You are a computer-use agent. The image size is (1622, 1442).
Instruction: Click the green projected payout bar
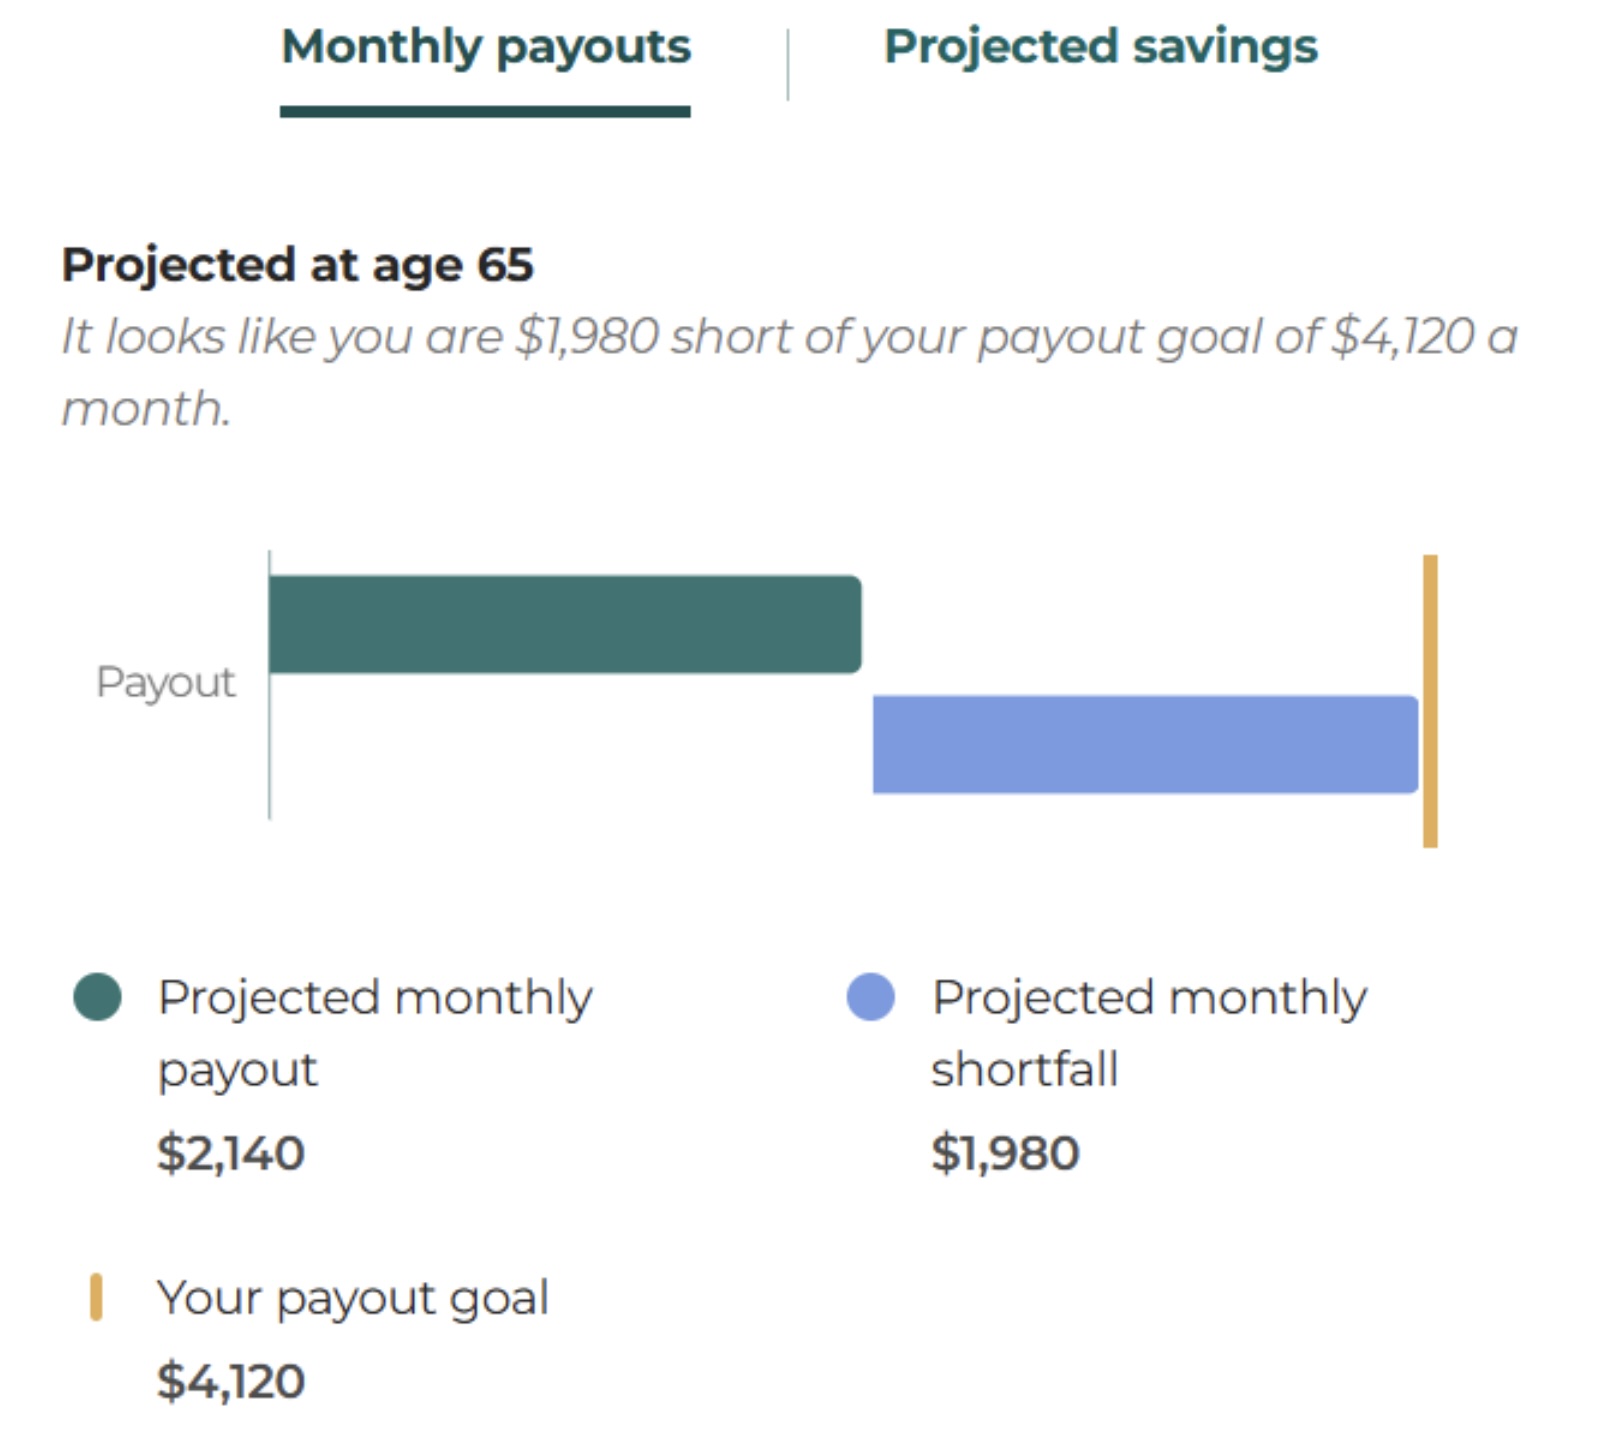click(564, 624)
